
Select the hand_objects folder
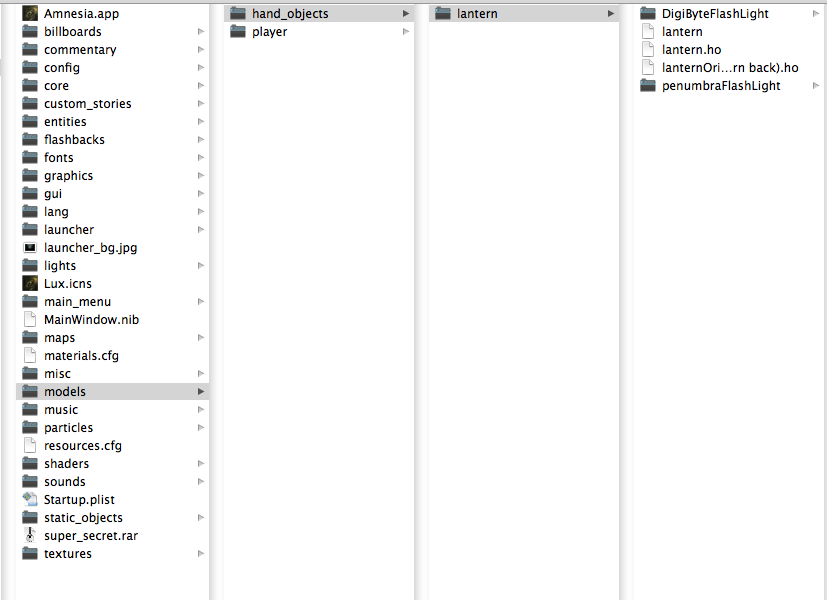(290, 14)
